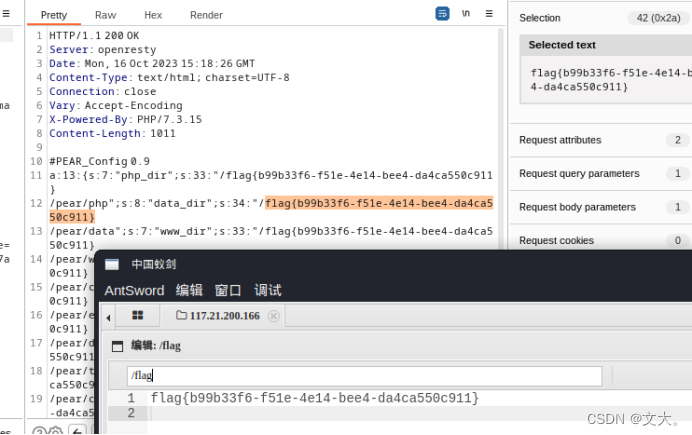
Task: Click the Date header on line 3
Action: 62,64
